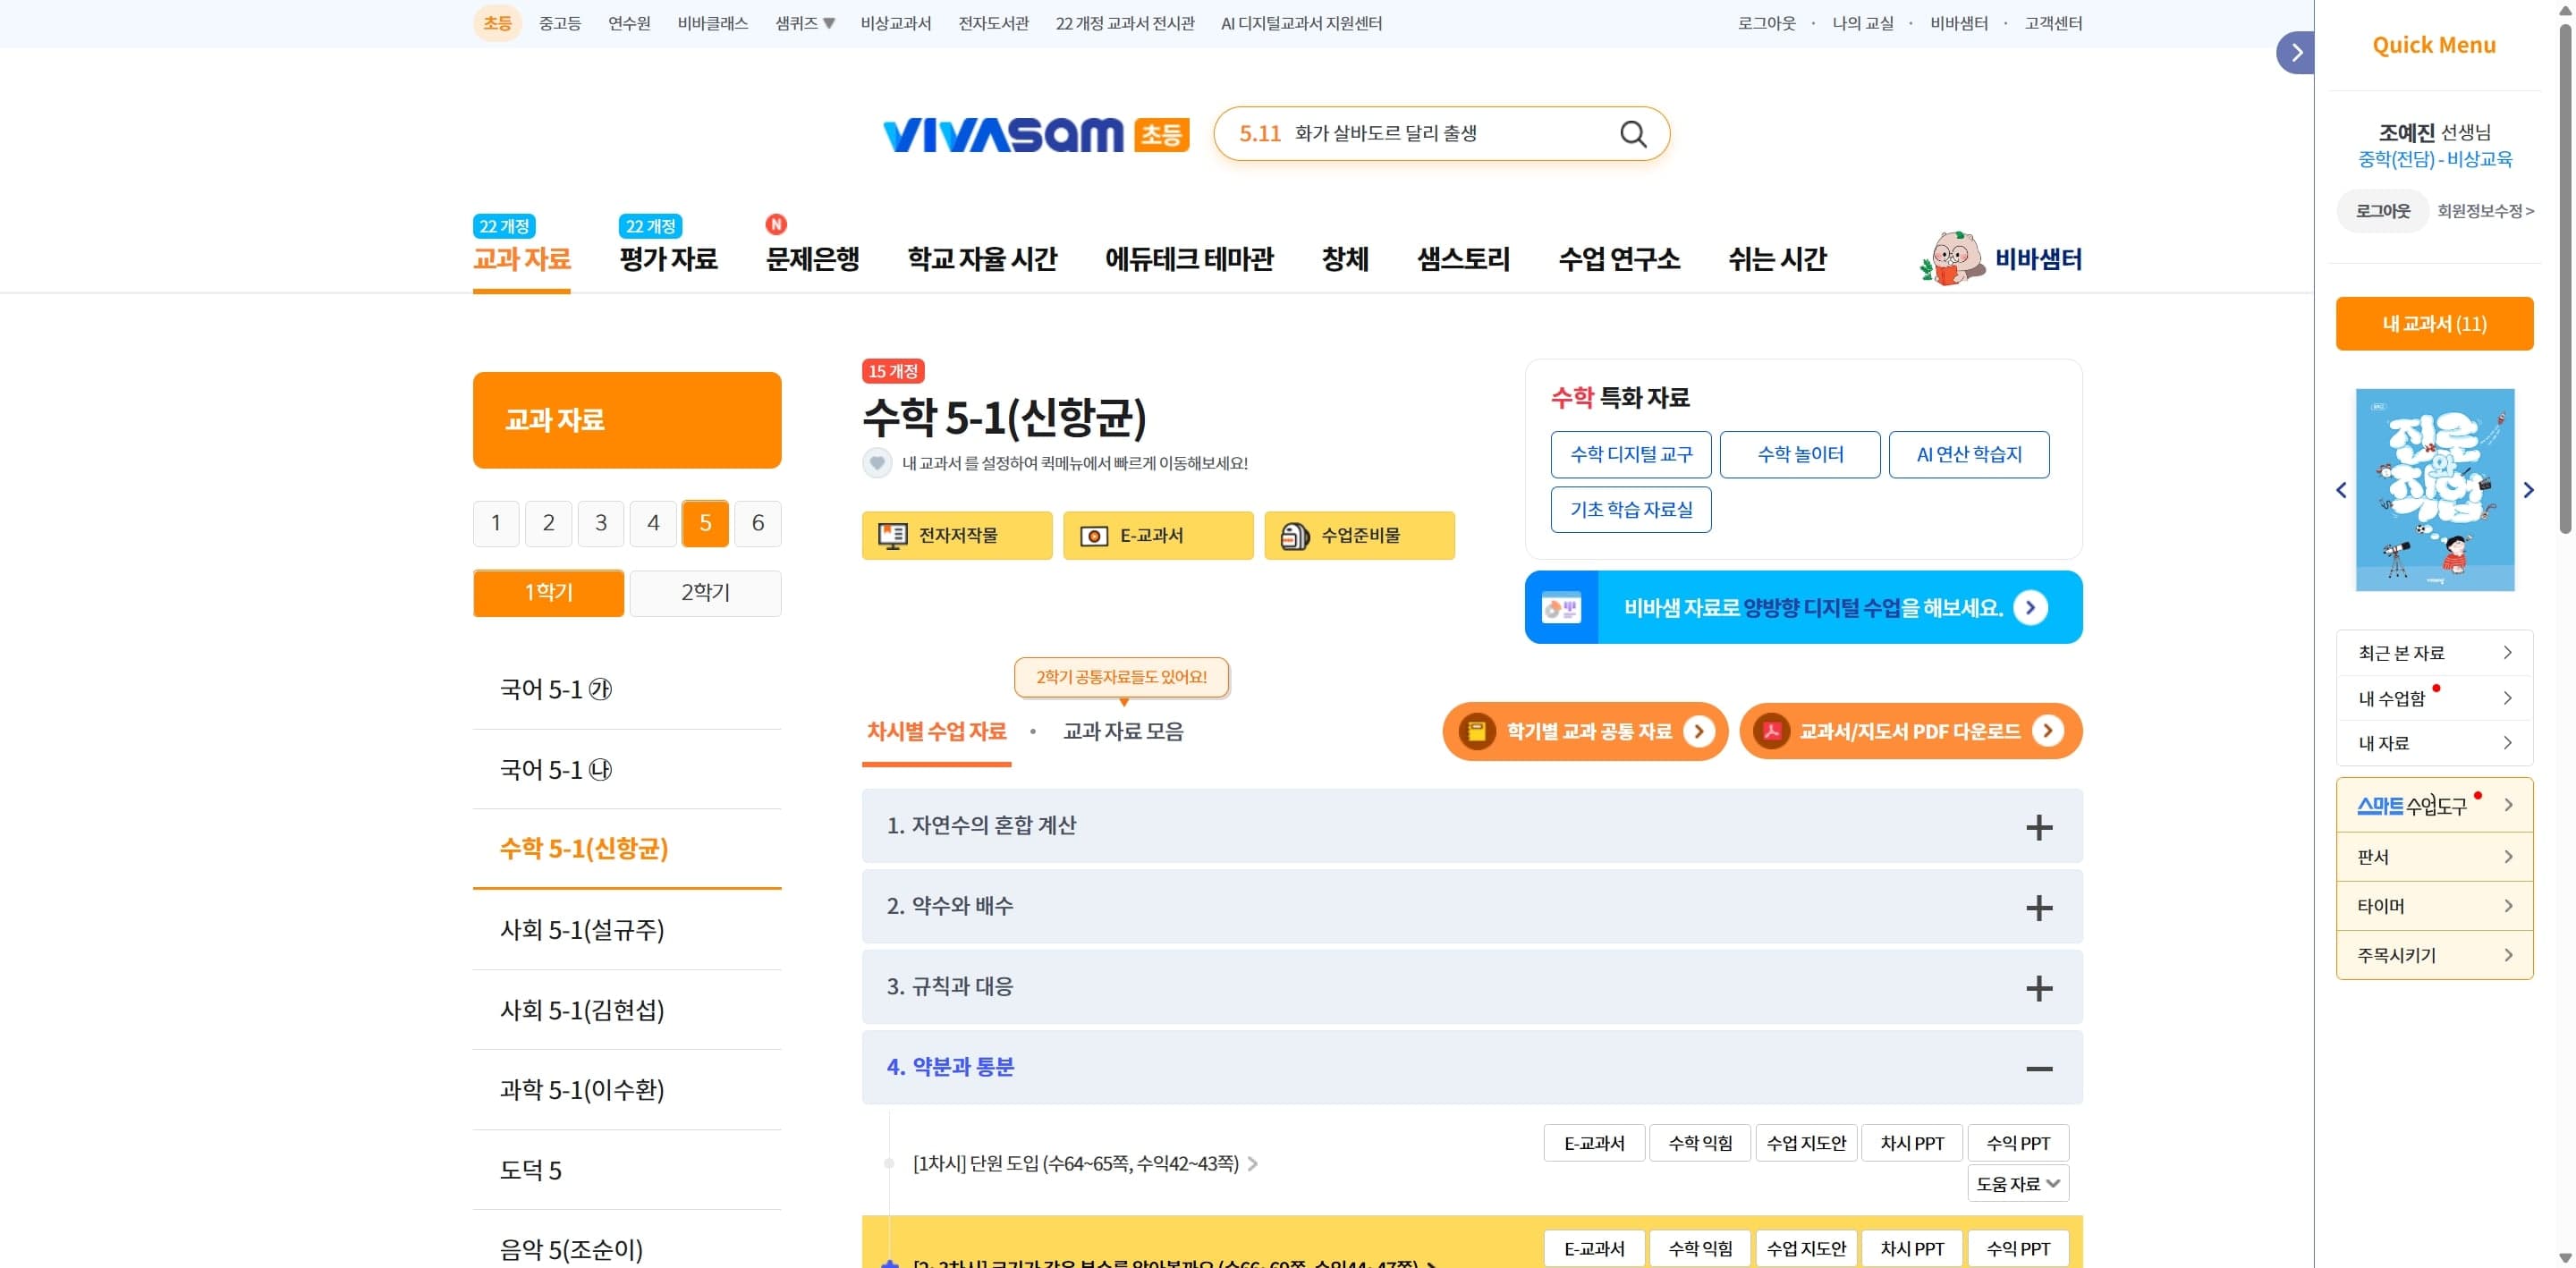Open the 타이머 tool
Screen dimensions: 2576x1268
tap(2434, 906)
